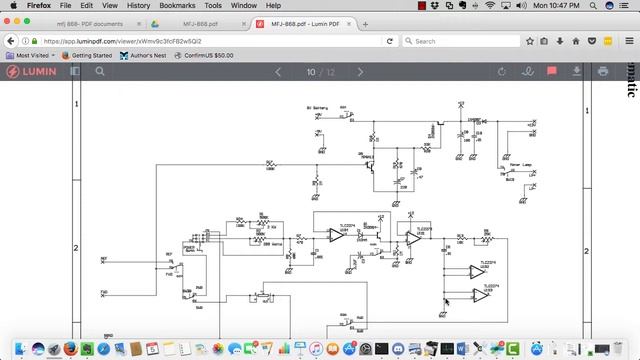Open a new Firefox tab
Screen dimensions: 640x360
click(365, 24)
